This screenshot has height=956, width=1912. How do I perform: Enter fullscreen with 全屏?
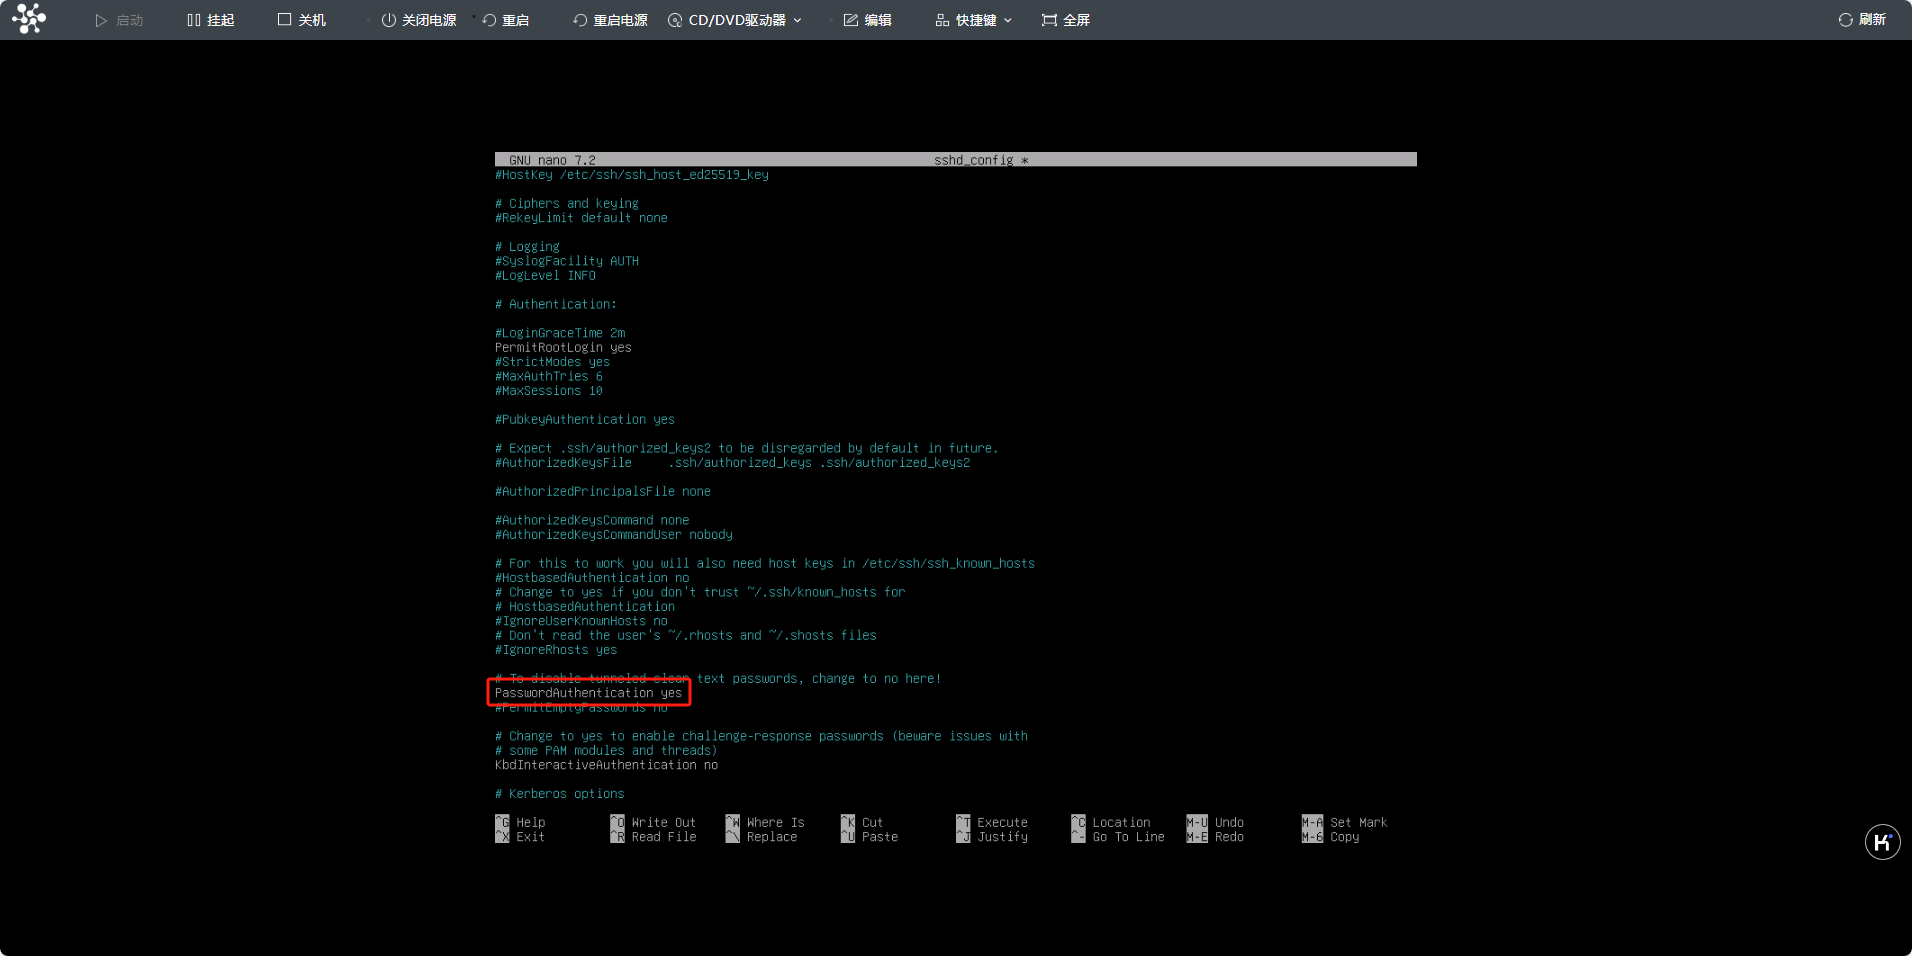(x=1065, y=20)
